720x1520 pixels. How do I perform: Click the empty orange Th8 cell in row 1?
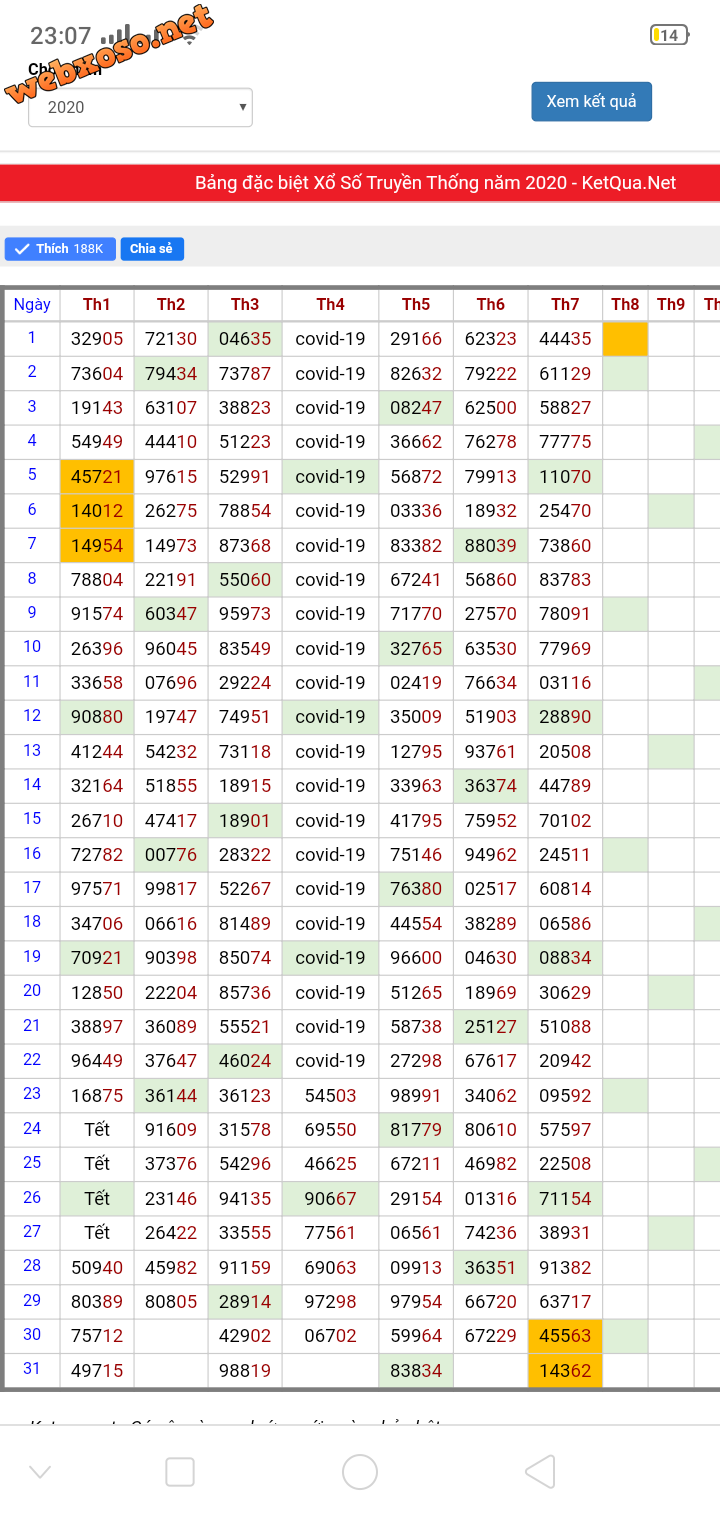point(625,339)
